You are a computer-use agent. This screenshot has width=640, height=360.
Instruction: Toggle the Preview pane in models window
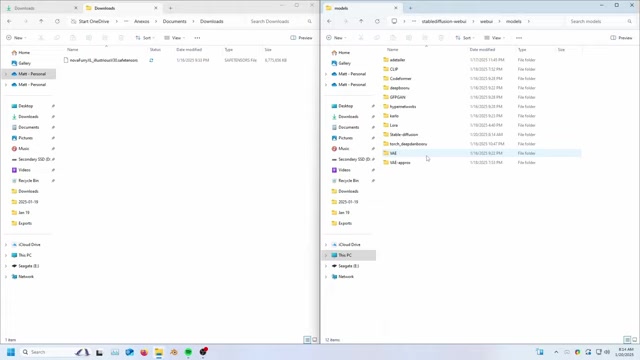click(x=621, y=38)
